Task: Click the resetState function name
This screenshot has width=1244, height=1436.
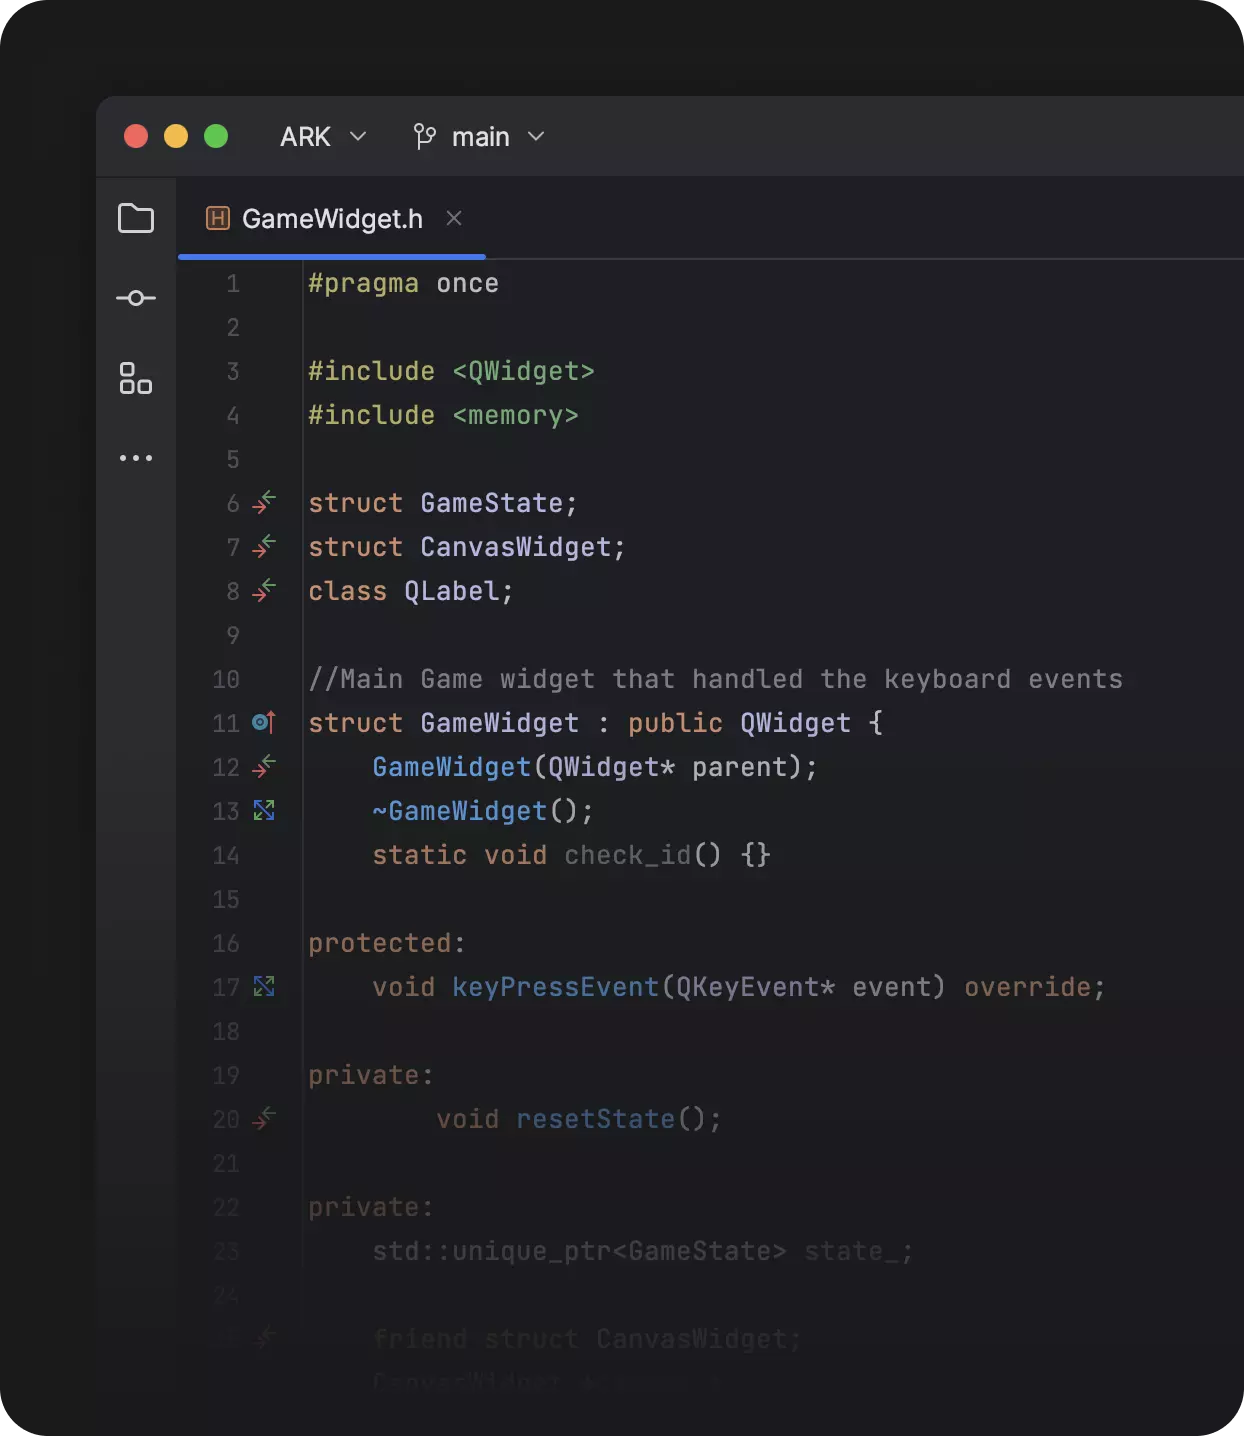Action: 595,1119
